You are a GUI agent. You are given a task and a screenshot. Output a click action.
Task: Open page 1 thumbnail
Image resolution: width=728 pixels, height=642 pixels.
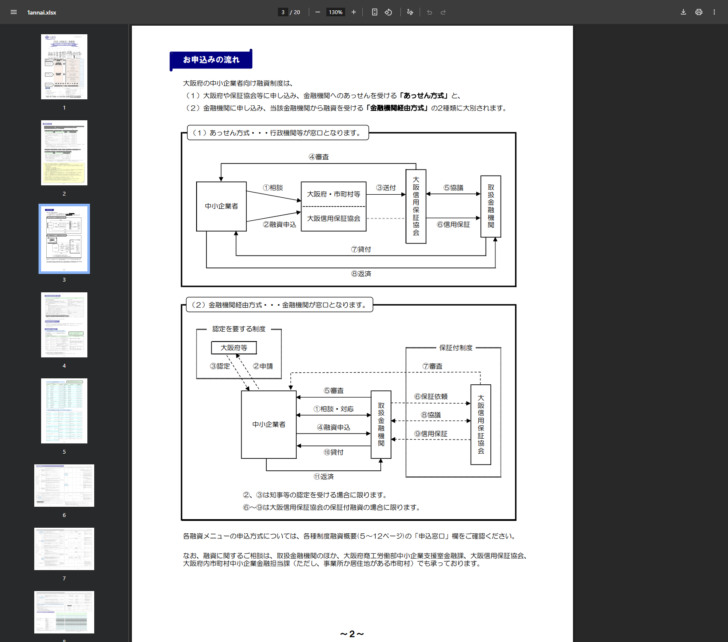coord(64,66)
